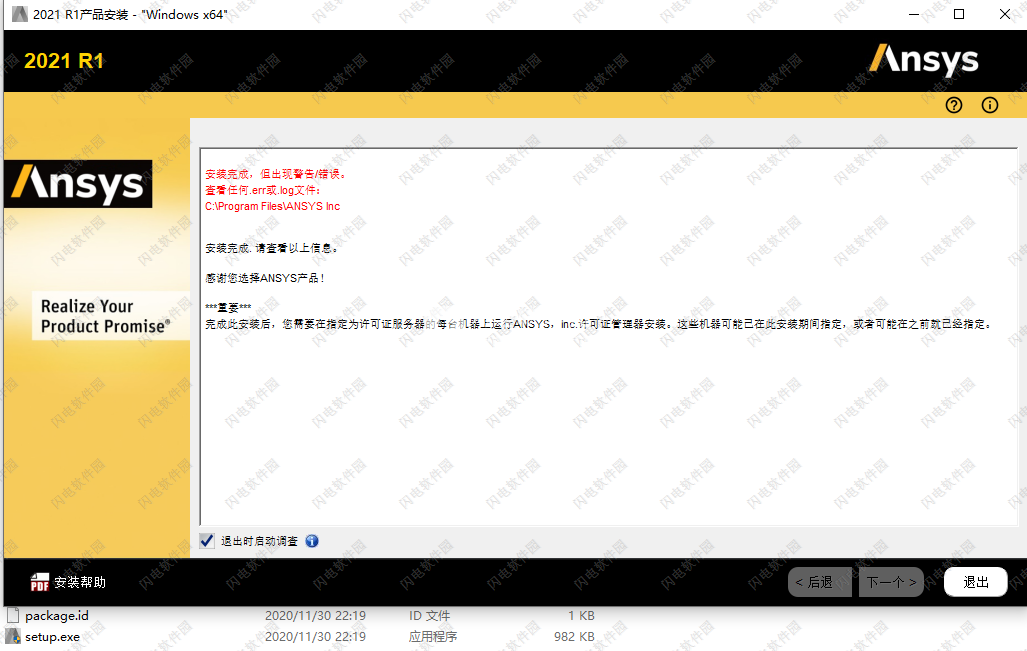Click the setup.exe 982 KB size cell
This screenshot has height=651, width=1027.
tap(574, 637)
